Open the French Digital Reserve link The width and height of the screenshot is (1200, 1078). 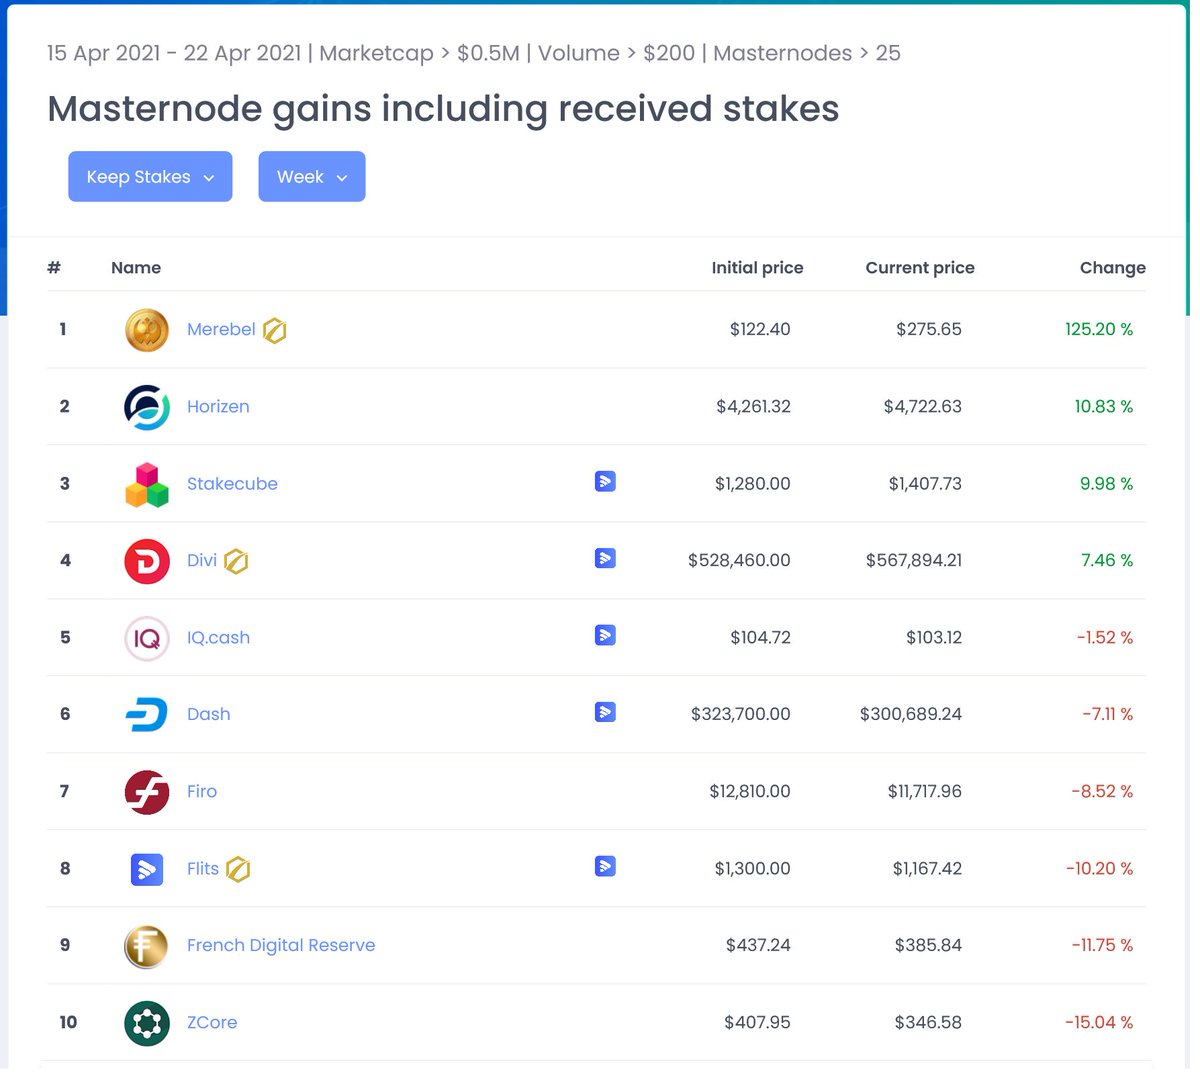(281, 946)
